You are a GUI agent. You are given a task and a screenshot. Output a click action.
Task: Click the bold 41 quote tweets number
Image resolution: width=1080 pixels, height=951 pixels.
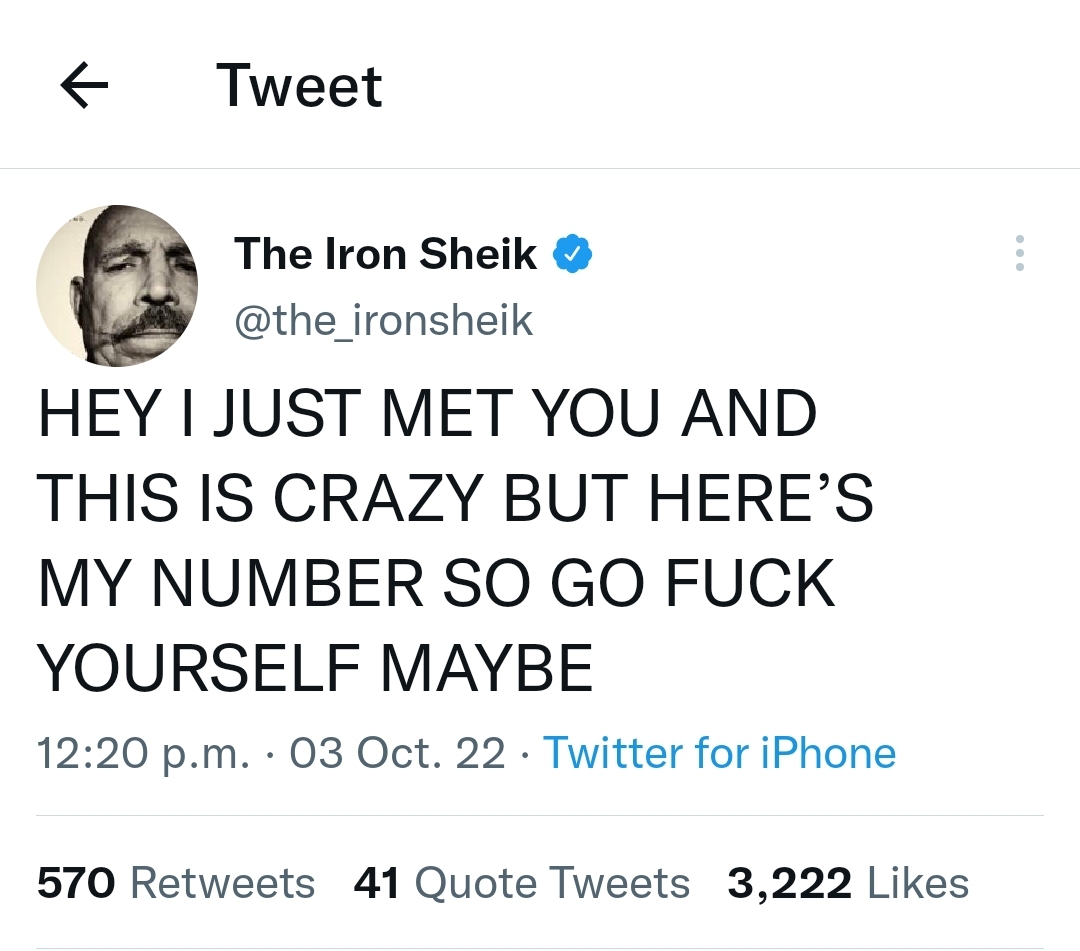(377, 883)
